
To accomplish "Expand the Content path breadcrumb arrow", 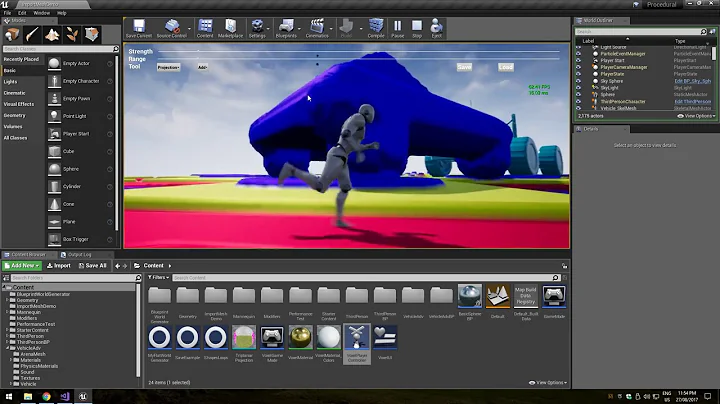I will coord(170,266).
